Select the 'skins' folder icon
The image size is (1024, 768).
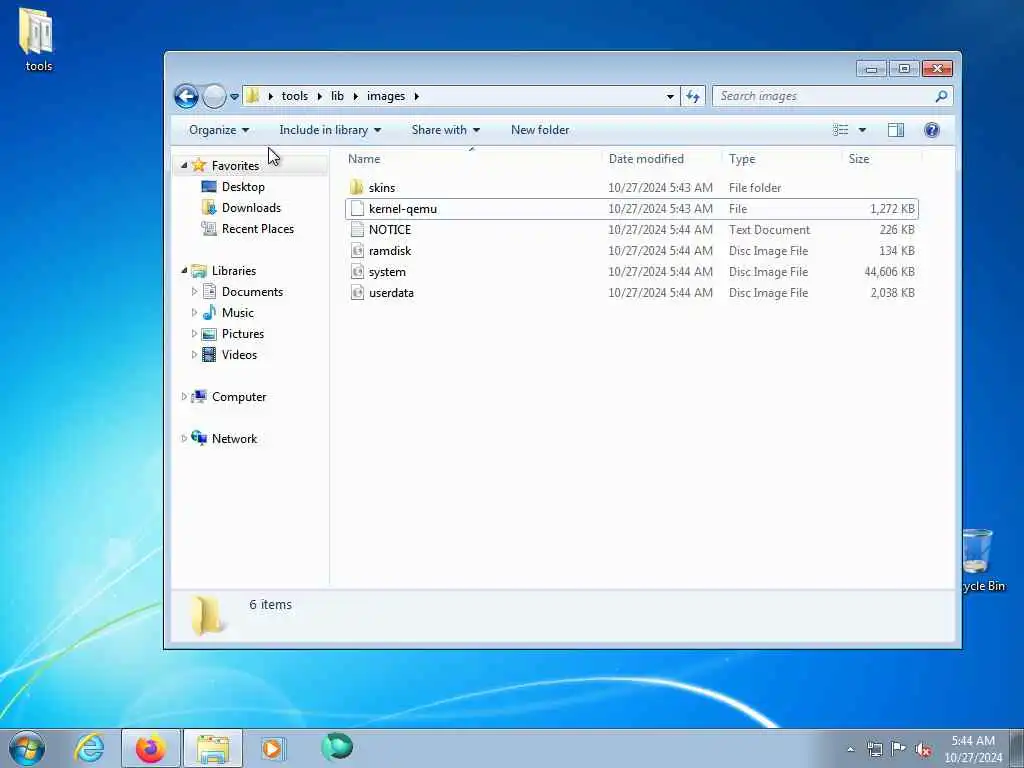(x=357, y=187)
